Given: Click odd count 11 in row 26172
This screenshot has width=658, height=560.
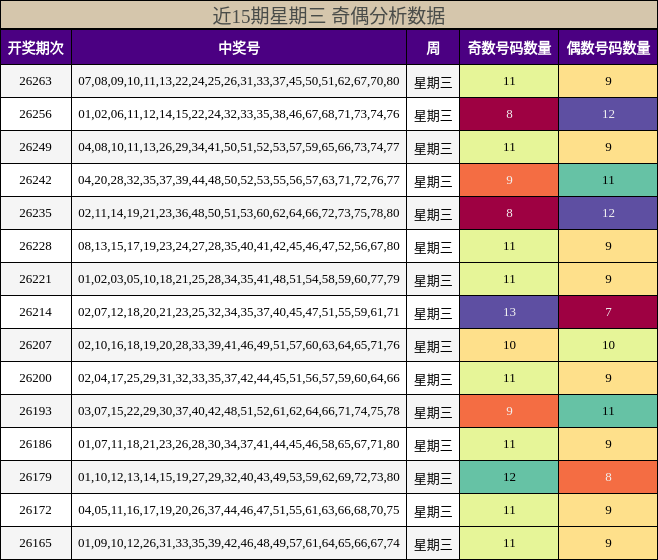Looking at the screenshot, I should [509, 510].
